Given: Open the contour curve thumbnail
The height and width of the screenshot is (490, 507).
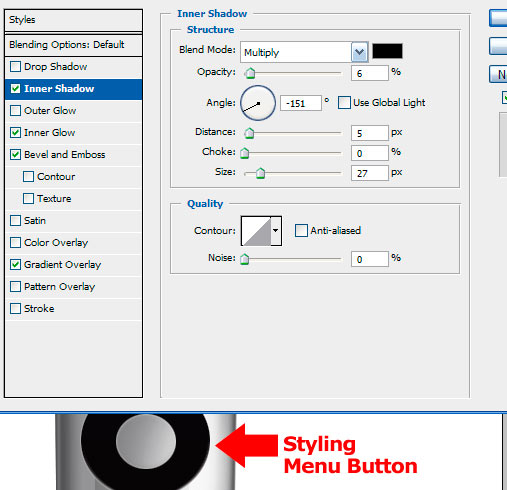Looking at the screenshot, I should click(x=256, y=231).
